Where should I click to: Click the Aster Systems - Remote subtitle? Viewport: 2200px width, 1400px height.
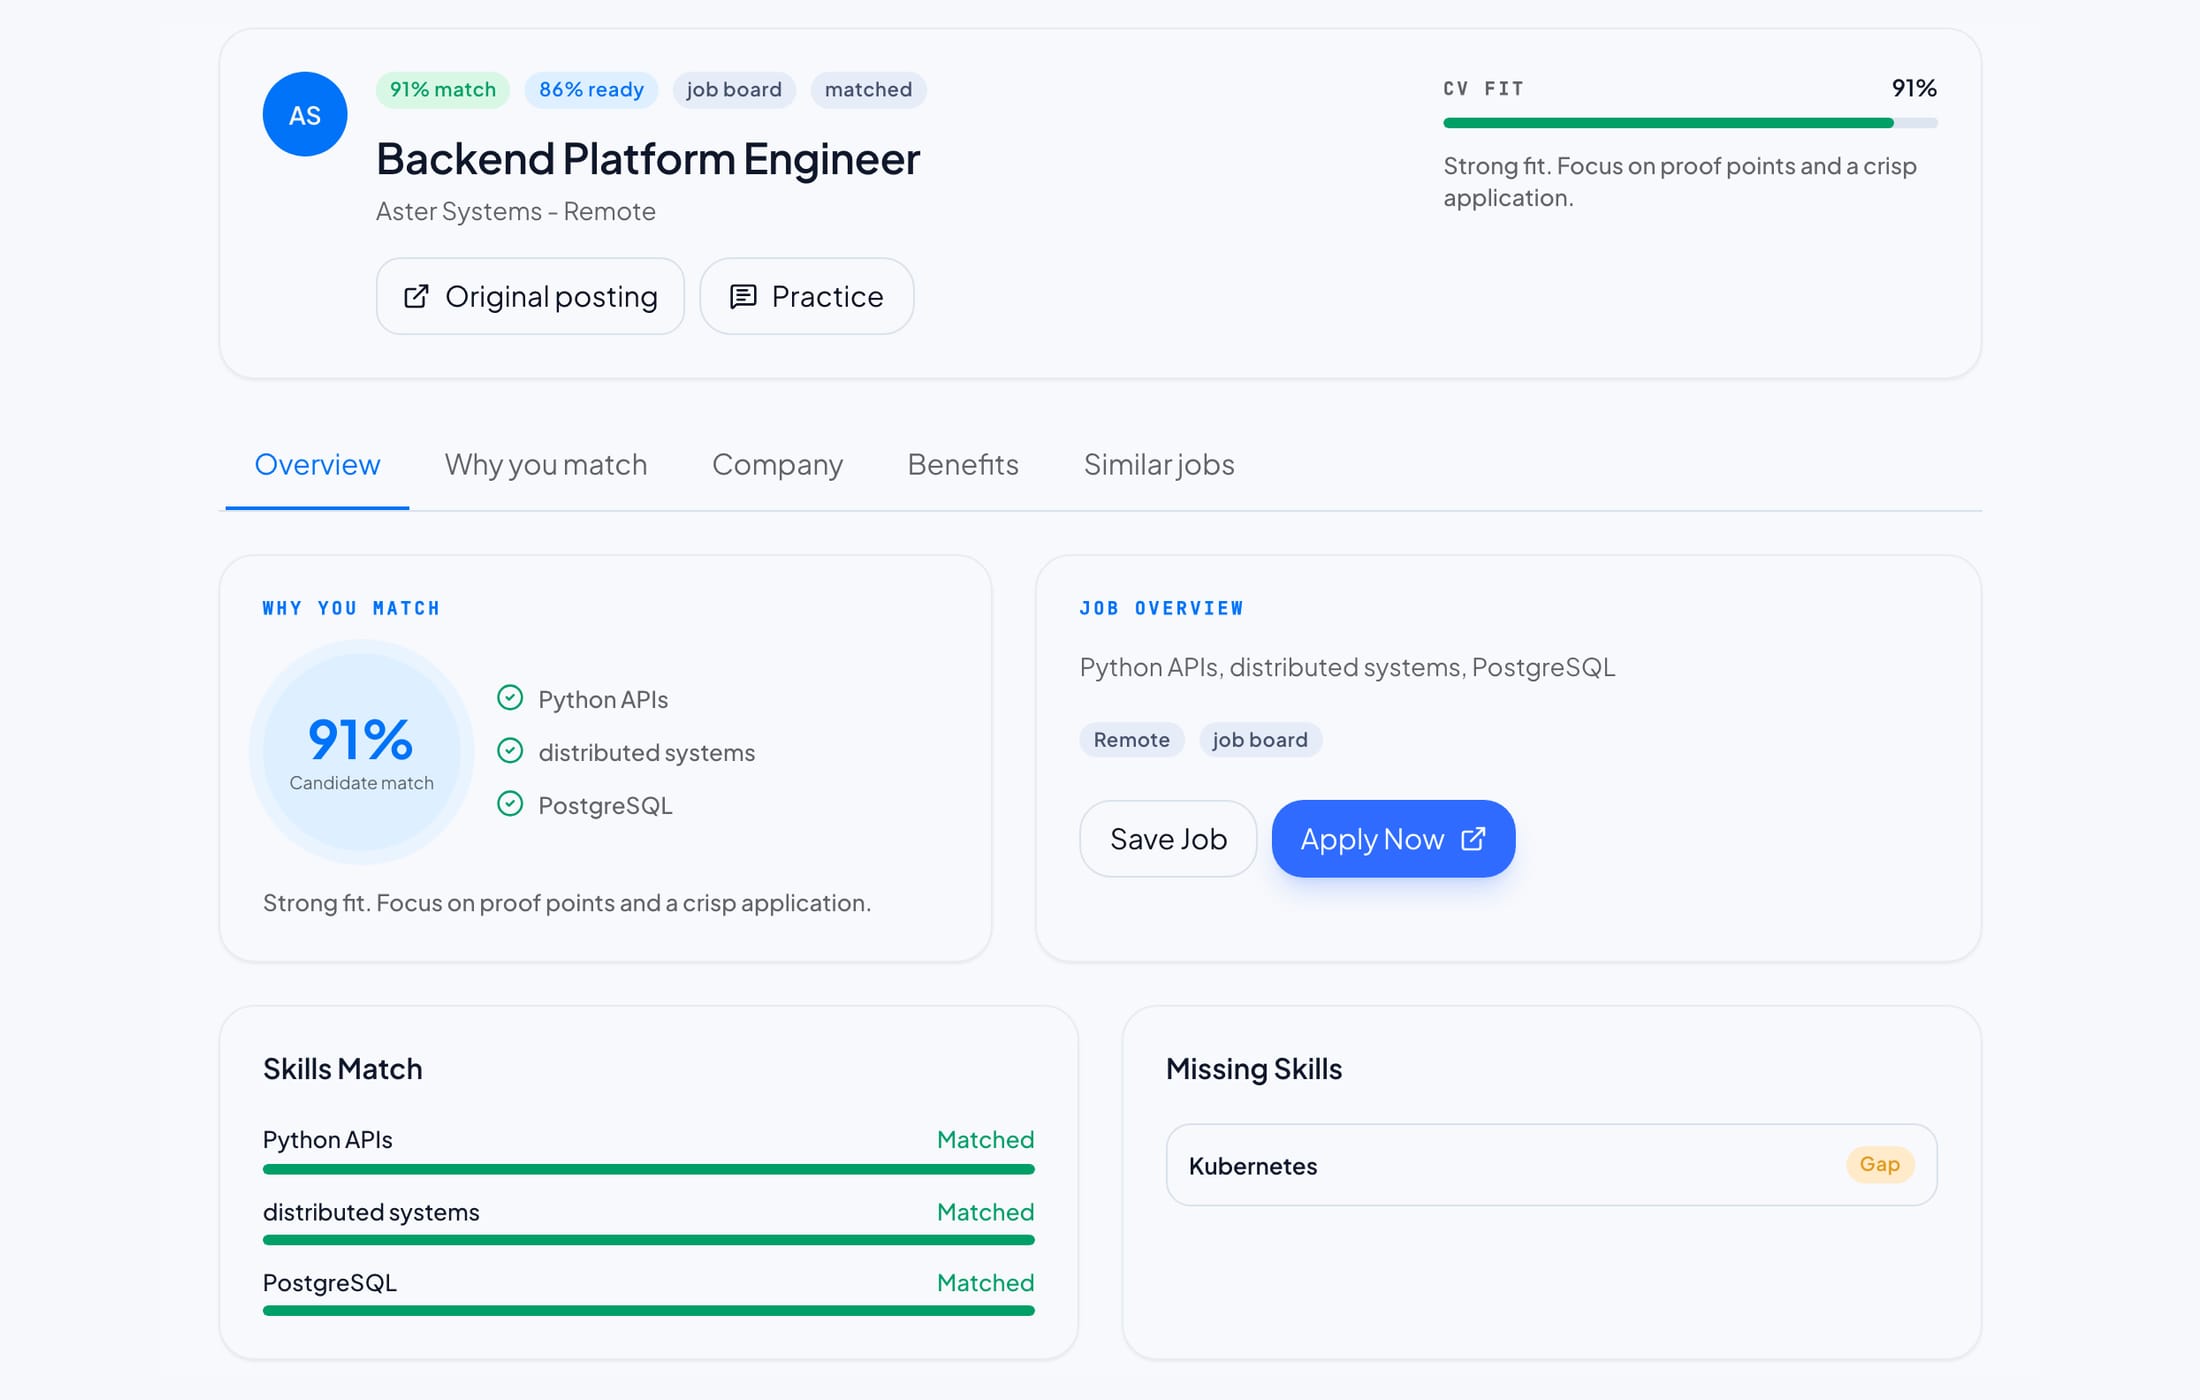coord(516,212)
